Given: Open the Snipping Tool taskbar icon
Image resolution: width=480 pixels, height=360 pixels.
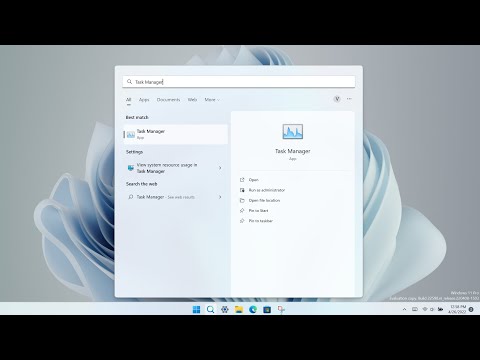Looking at the screenshot, I should tap(281, 310).
